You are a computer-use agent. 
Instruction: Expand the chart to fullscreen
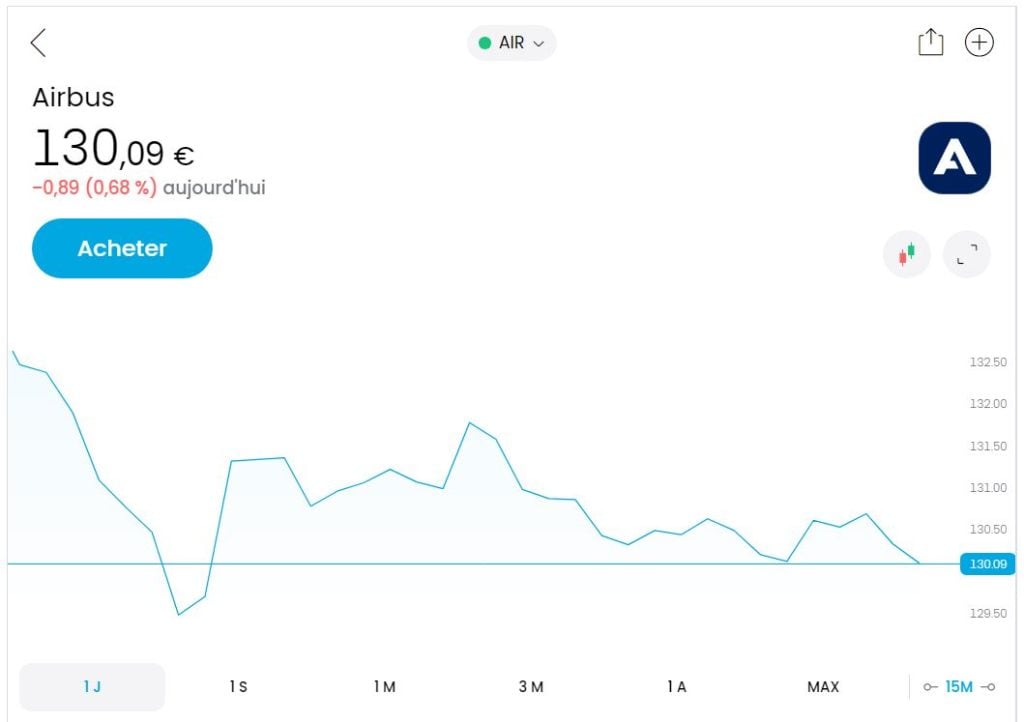tap(965, 254)
